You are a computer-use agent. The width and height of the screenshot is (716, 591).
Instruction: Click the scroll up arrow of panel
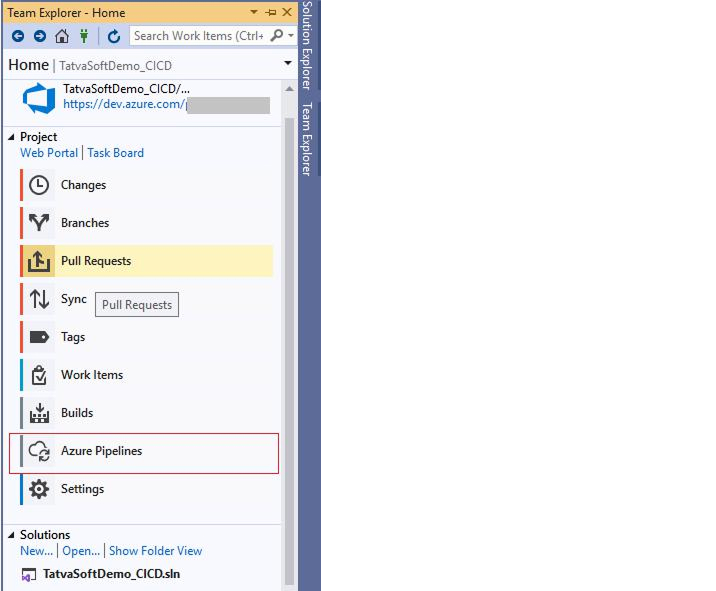(289, 89)
